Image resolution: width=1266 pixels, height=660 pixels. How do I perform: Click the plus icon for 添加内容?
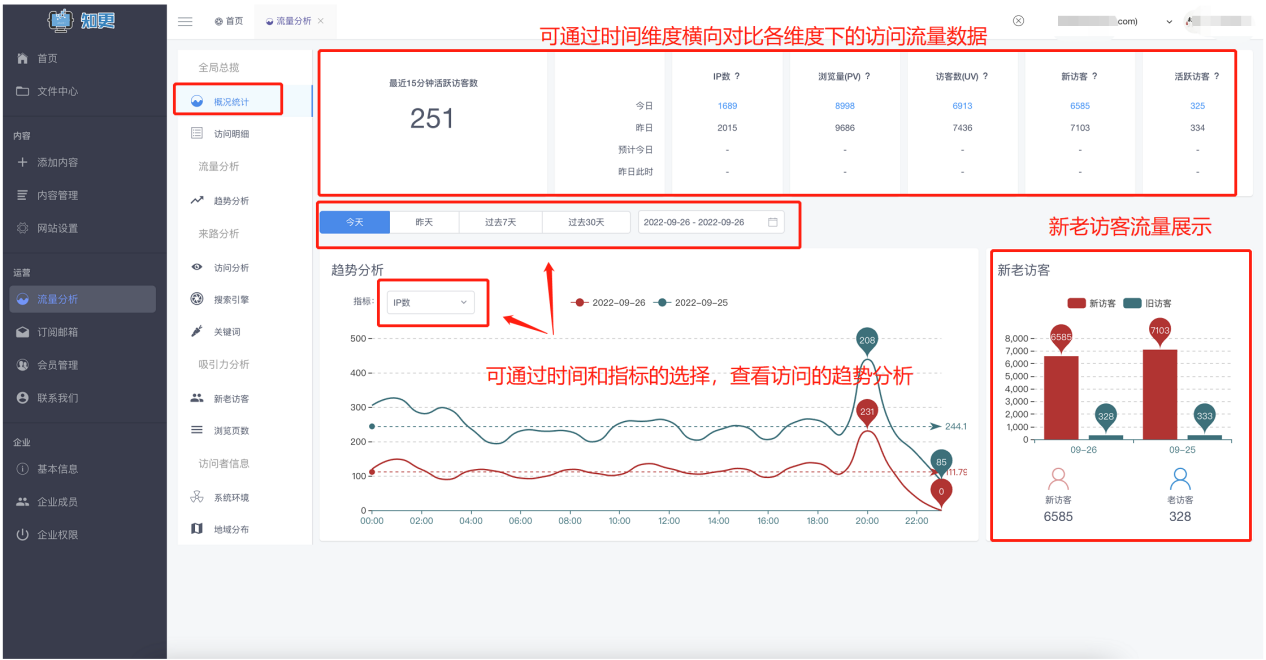[23, 162]
